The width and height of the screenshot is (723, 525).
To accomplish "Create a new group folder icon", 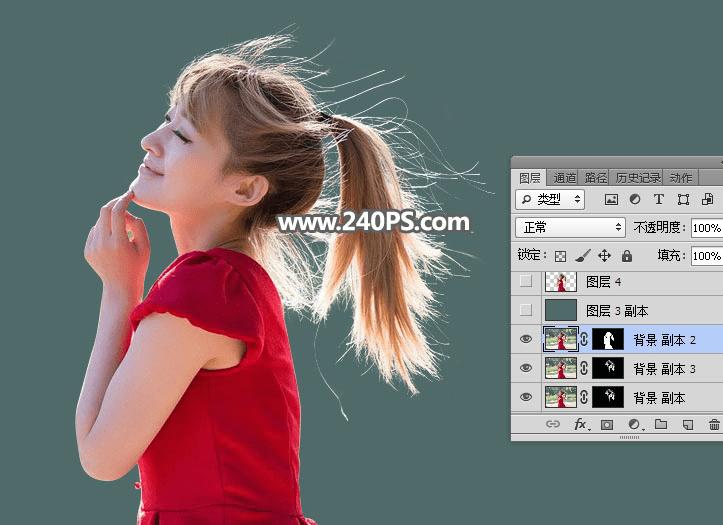I will click(x=661, y=424).
